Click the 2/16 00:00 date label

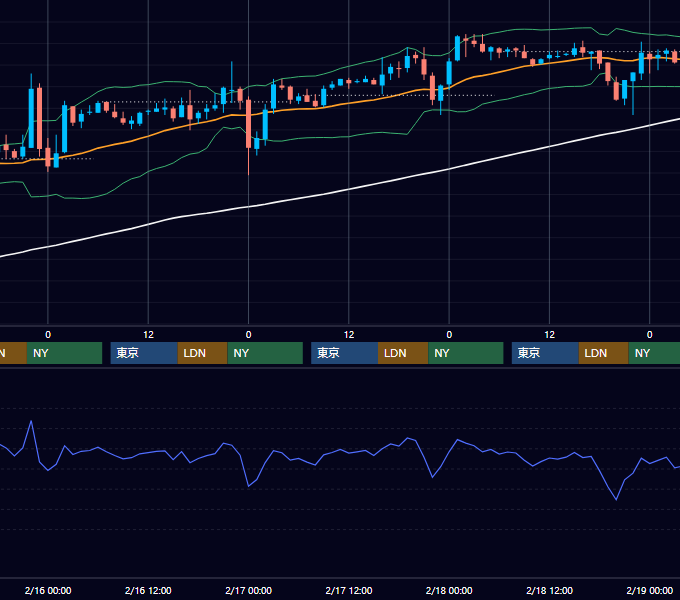(48, 590)
